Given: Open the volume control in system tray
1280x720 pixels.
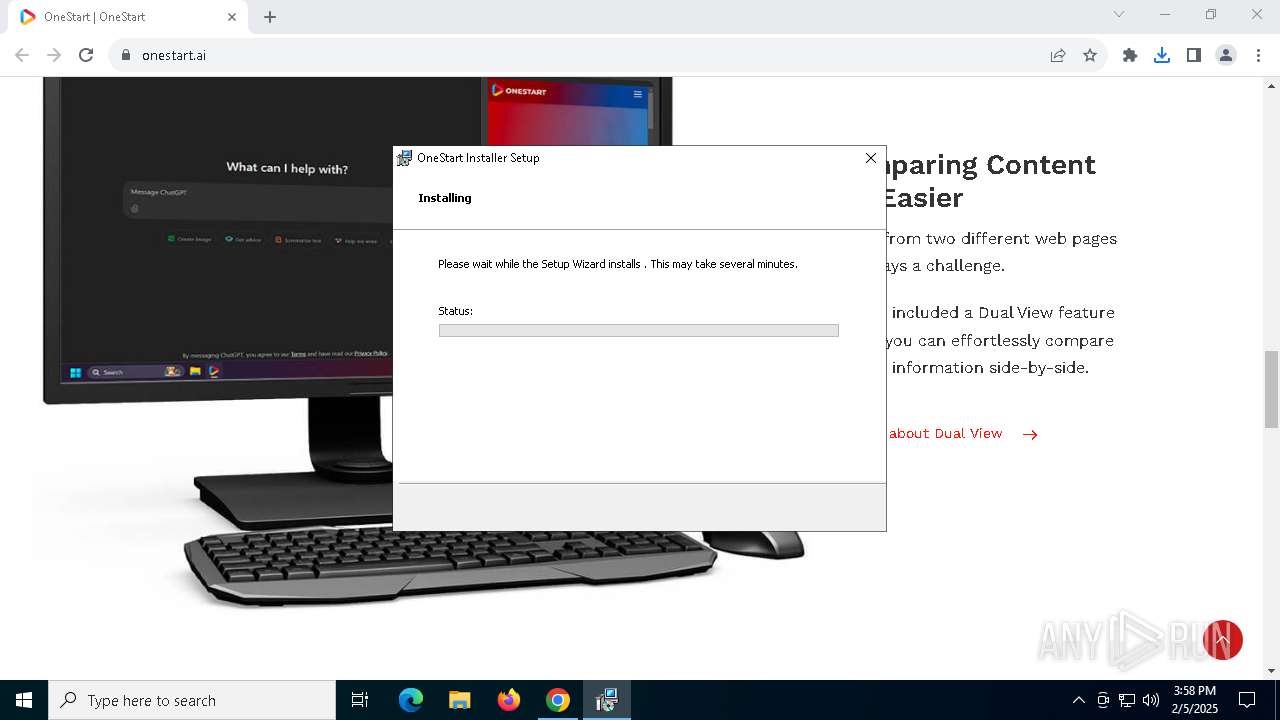Looking at the screenshot, I should (1151, 700).
